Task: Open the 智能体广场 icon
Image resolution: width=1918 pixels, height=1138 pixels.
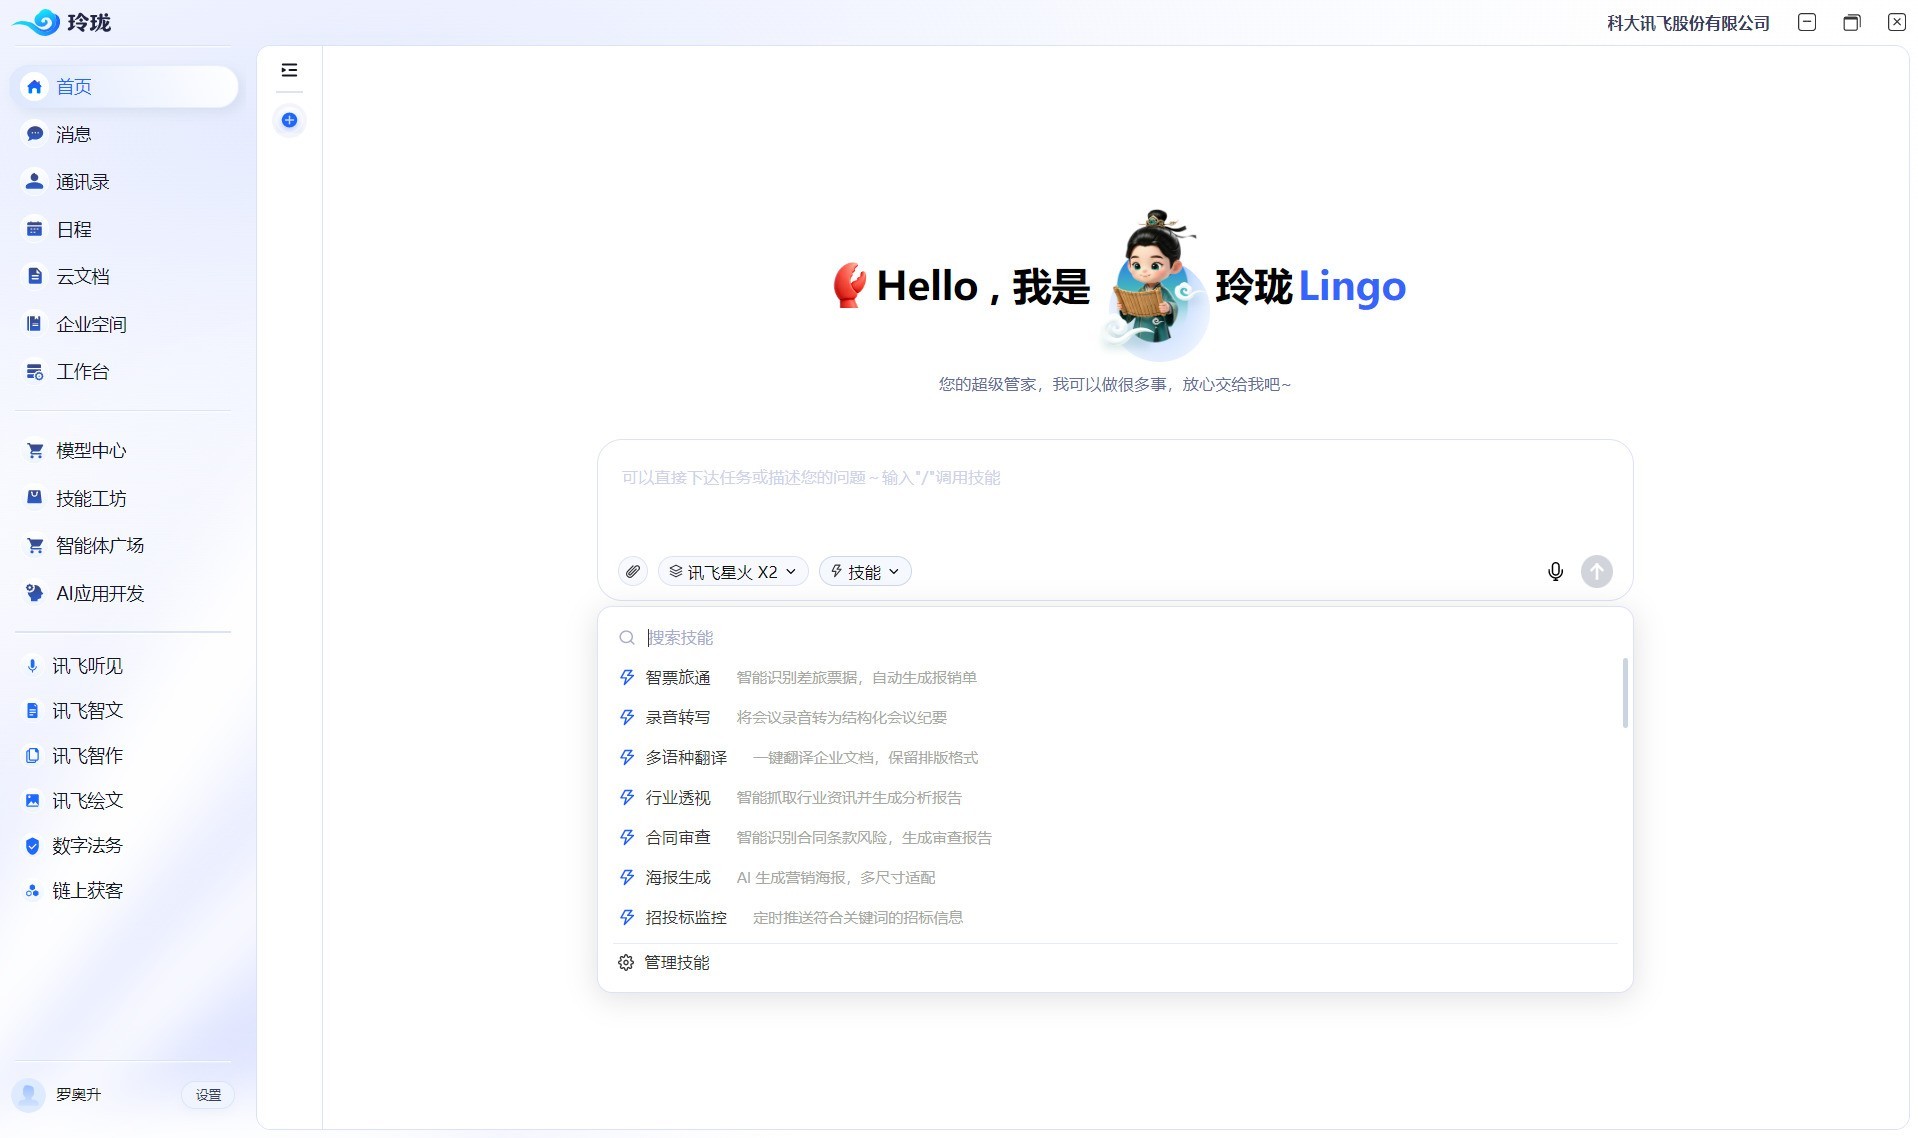Action: click(x=35, y=545)
